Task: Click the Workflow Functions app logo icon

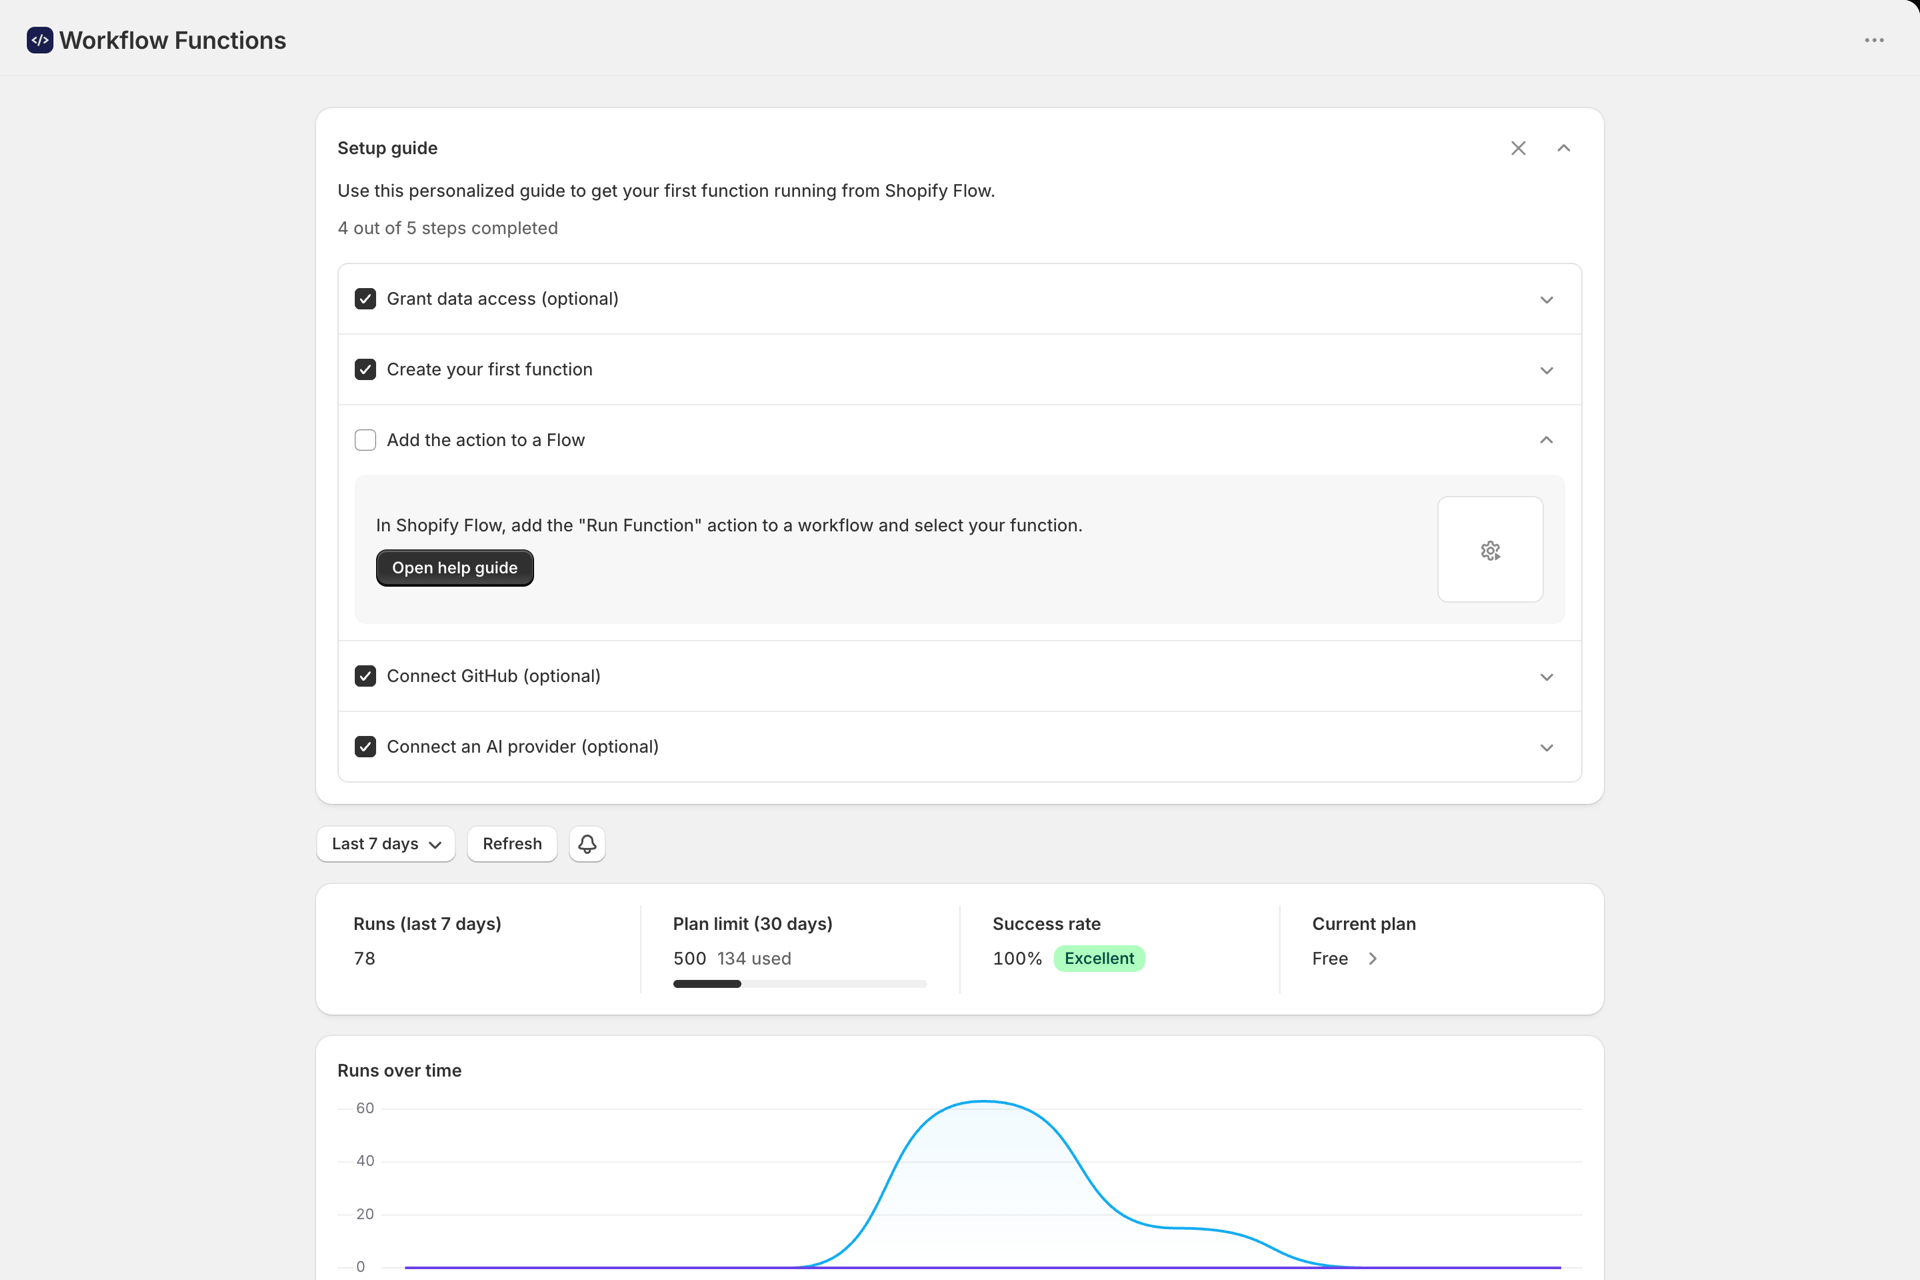Action: point(40,40)
